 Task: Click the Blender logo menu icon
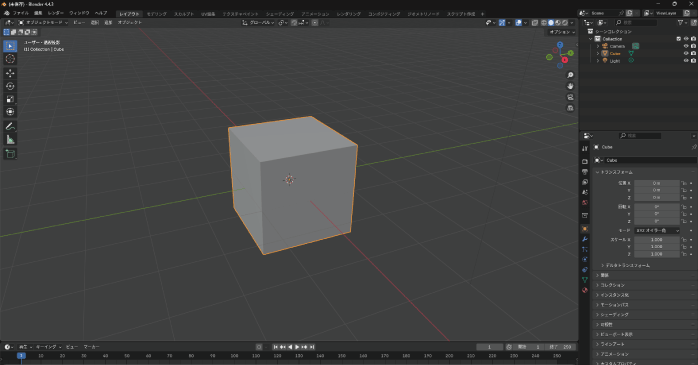[7, 13]
